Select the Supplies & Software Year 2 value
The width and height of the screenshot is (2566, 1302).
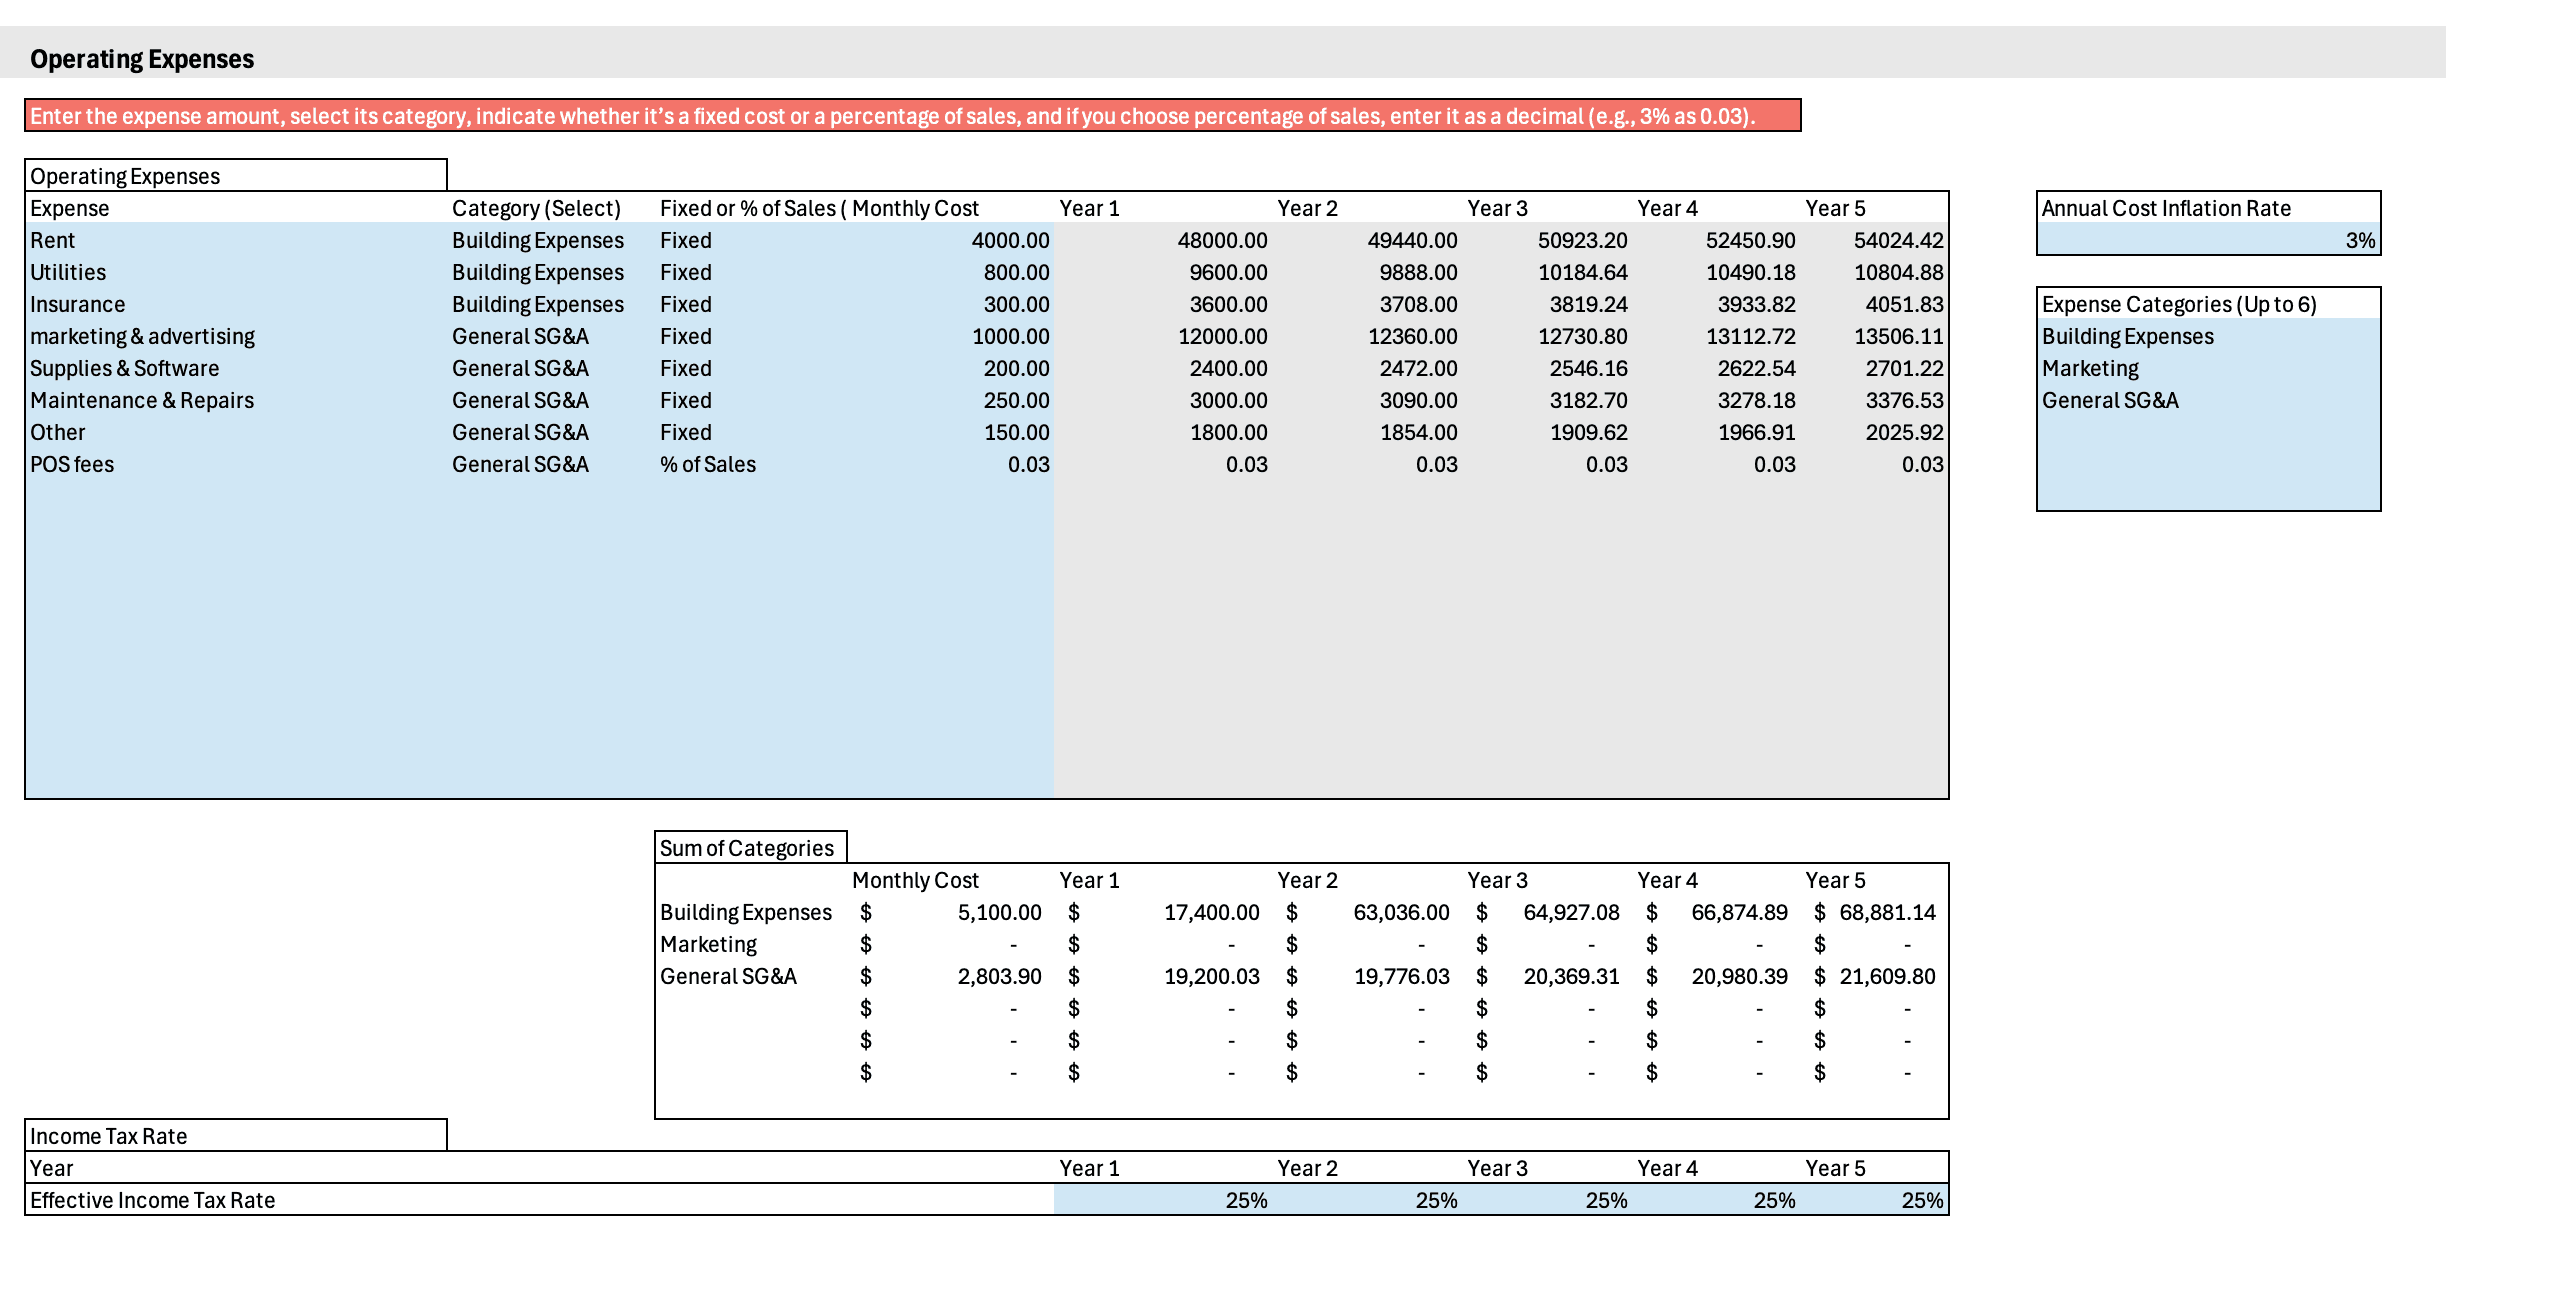click(1420, 368)
